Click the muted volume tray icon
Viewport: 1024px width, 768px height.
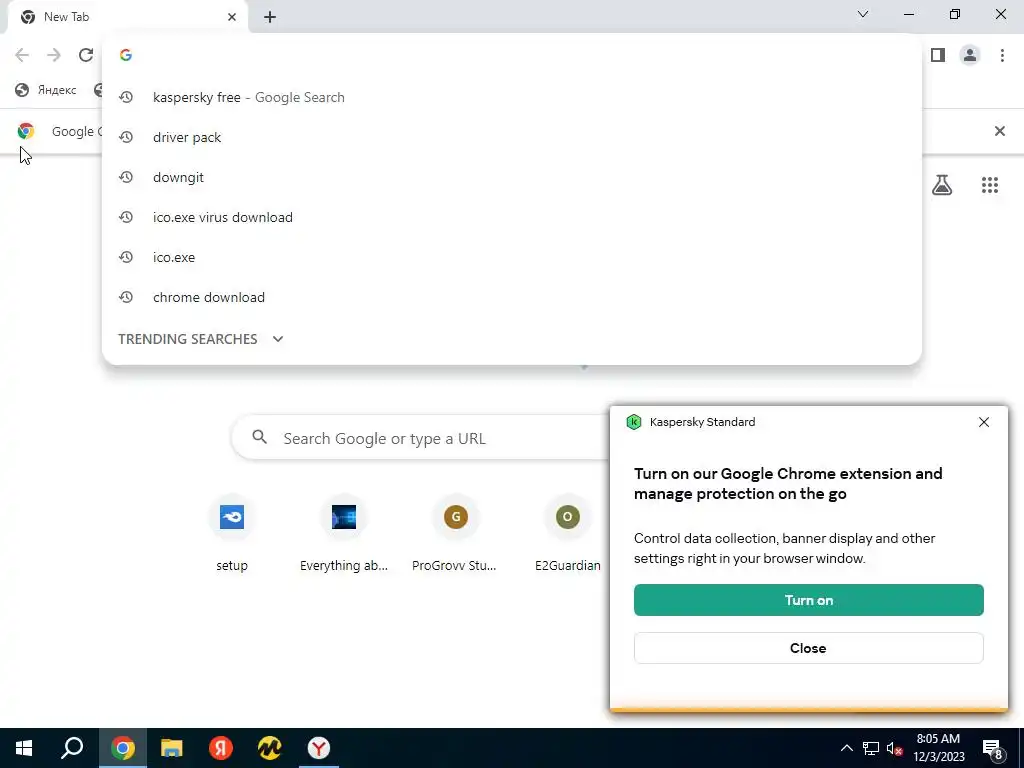pos(895,748)
